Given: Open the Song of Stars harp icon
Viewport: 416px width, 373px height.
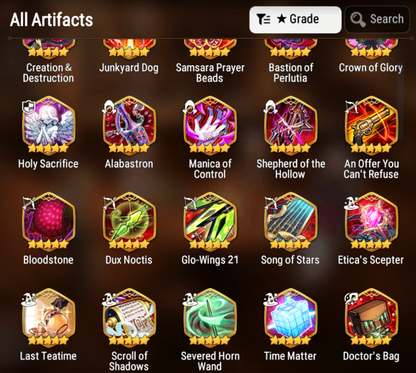Looking at the screenshot, I should click(x=291, y=222).
